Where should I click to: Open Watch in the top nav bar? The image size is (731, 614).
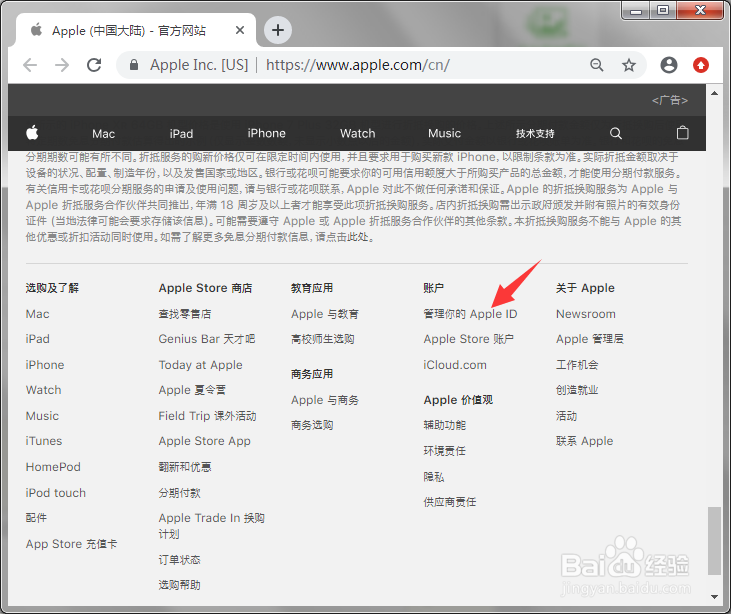(358, 133)
